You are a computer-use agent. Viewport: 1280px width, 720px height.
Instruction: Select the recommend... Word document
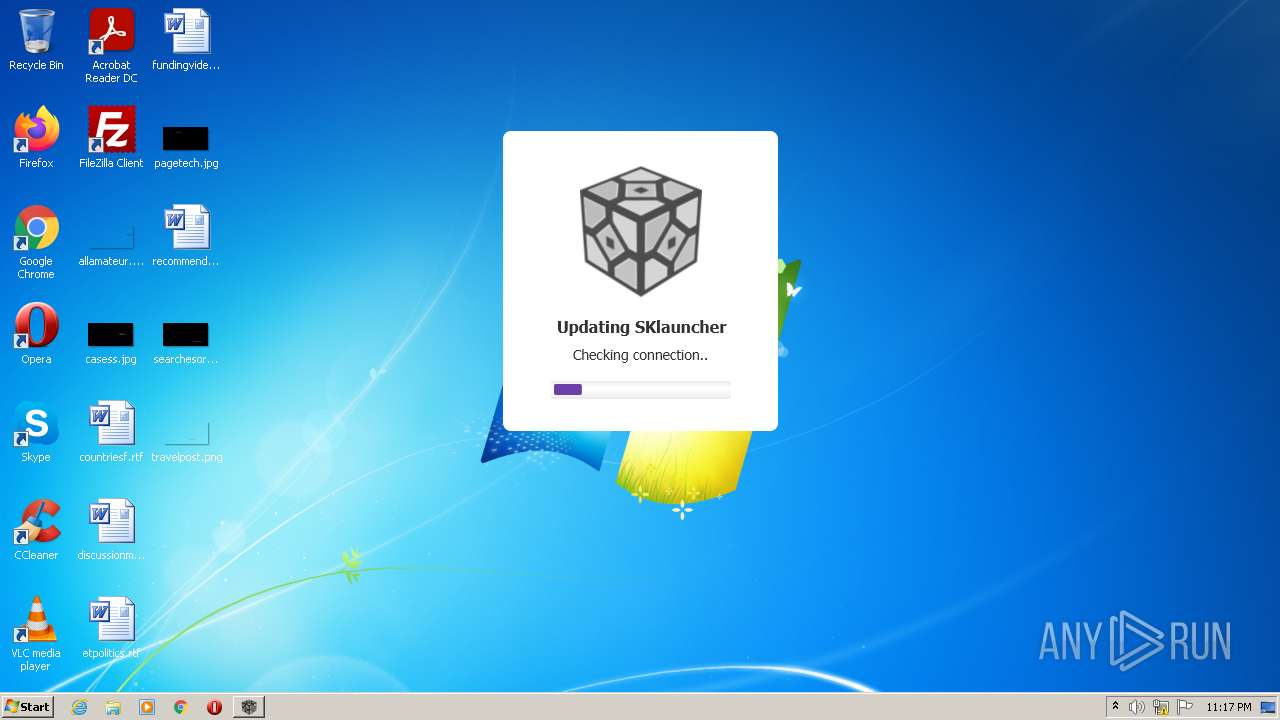point(186,236)
